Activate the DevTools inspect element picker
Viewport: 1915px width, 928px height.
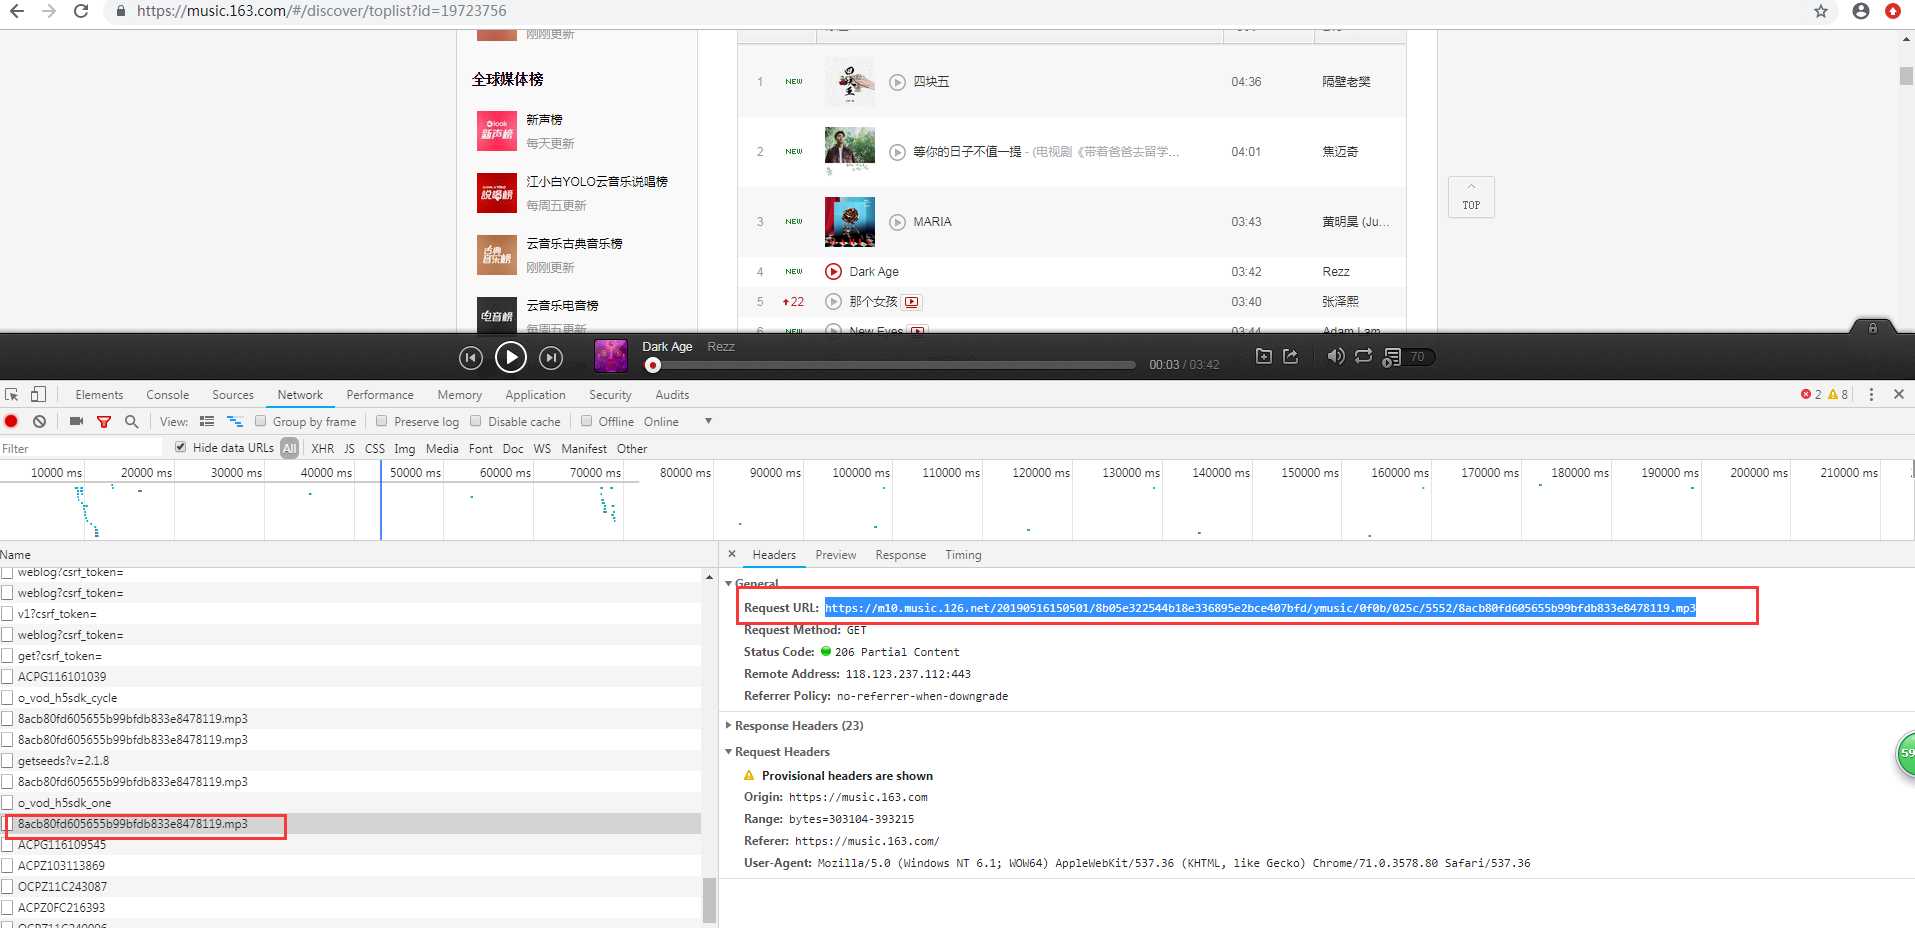[12, 395]
